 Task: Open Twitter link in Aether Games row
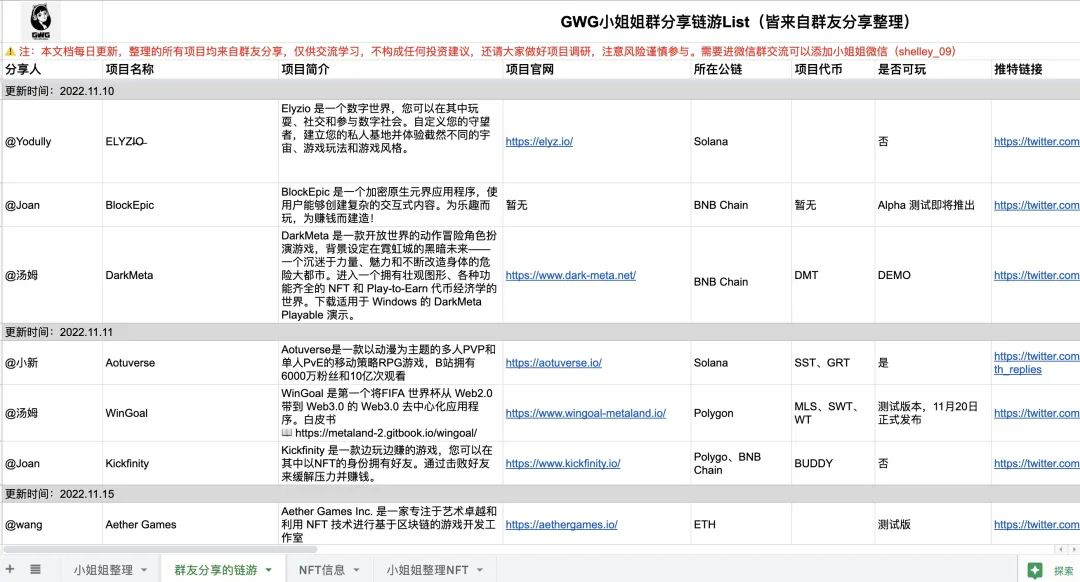click(1037, 524)
